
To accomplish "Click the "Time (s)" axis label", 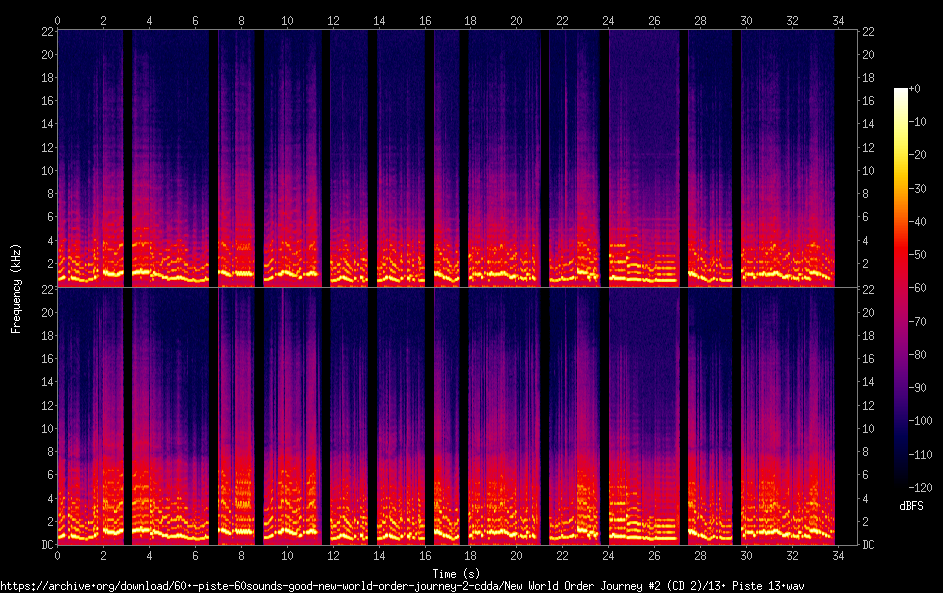I will [x=456, y=573].
